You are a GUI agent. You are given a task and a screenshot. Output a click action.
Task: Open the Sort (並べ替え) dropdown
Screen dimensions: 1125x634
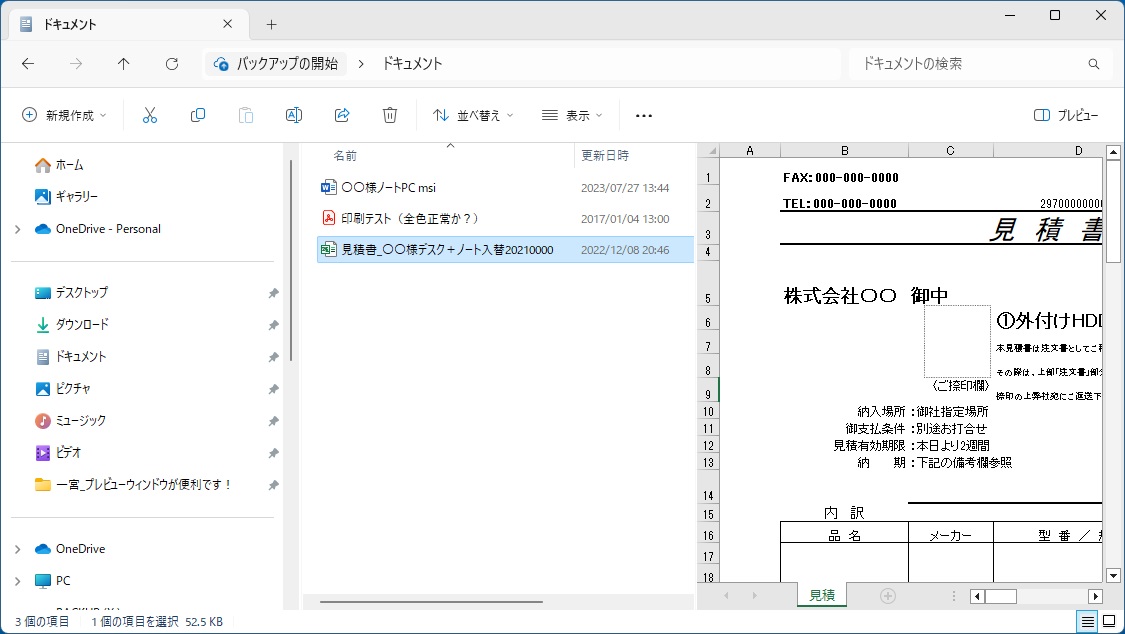pyautogui.click(x=473, y=116)
